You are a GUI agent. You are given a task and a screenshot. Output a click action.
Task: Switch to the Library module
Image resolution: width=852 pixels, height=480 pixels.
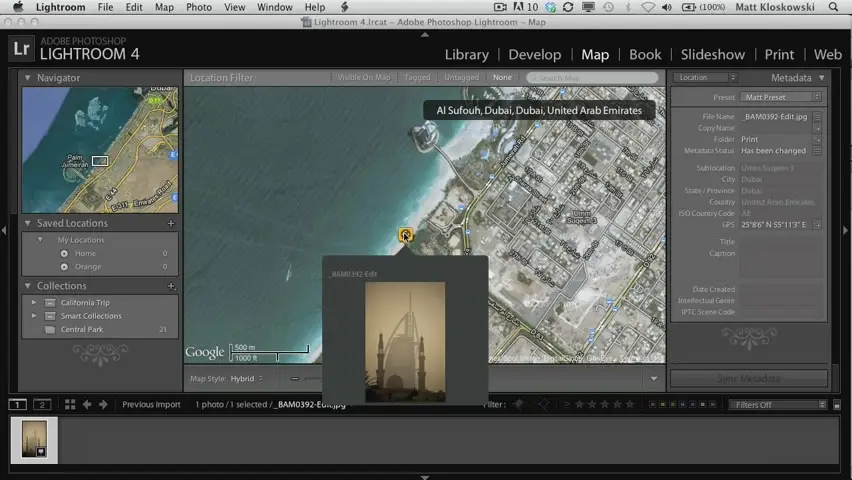click(x=467, y=54)
